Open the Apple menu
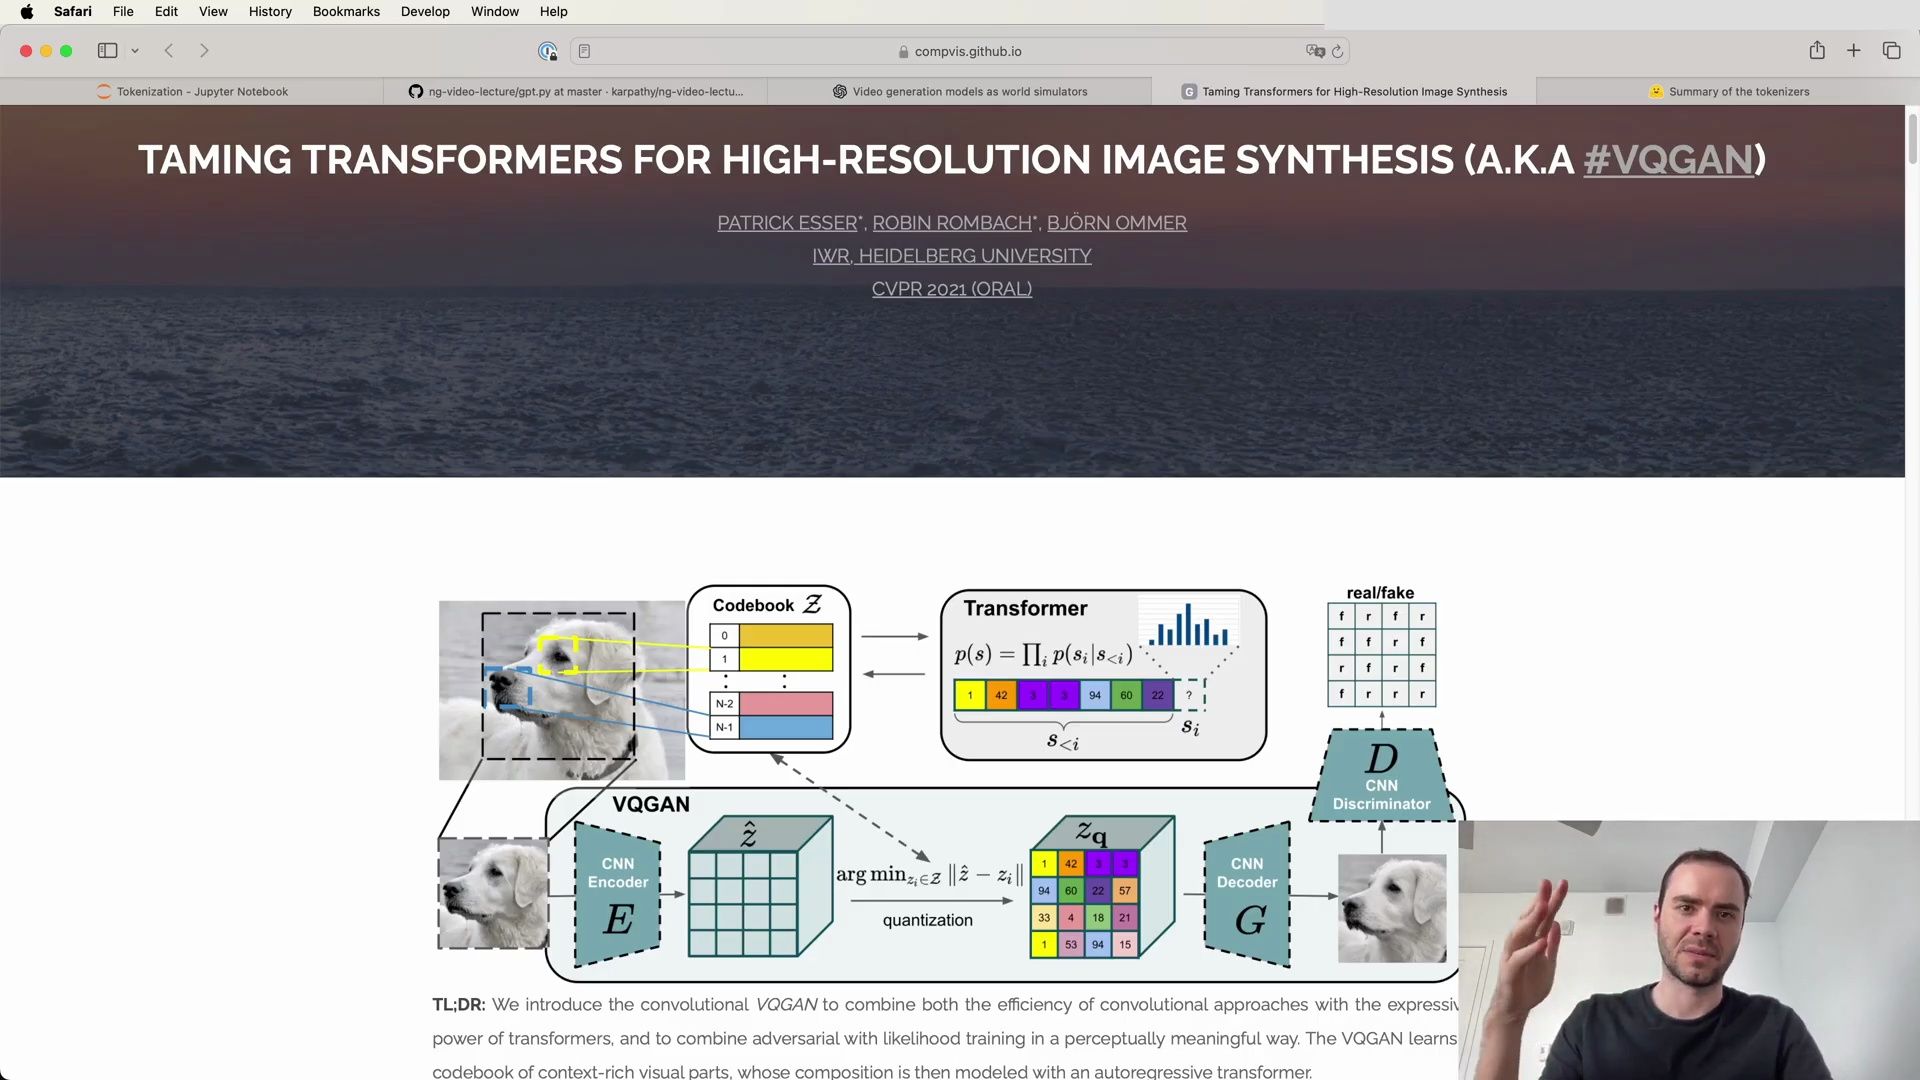Viewport: 1920px width, 1080px height. tap(27, 12)
